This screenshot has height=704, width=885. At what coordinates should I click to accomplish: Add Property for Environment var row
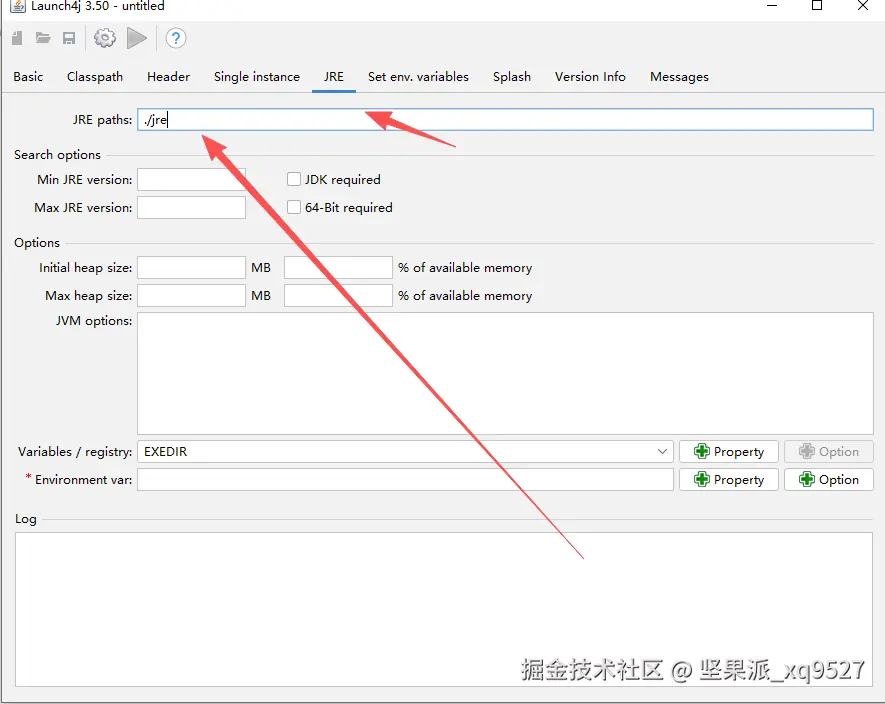[x=729, y=480]
